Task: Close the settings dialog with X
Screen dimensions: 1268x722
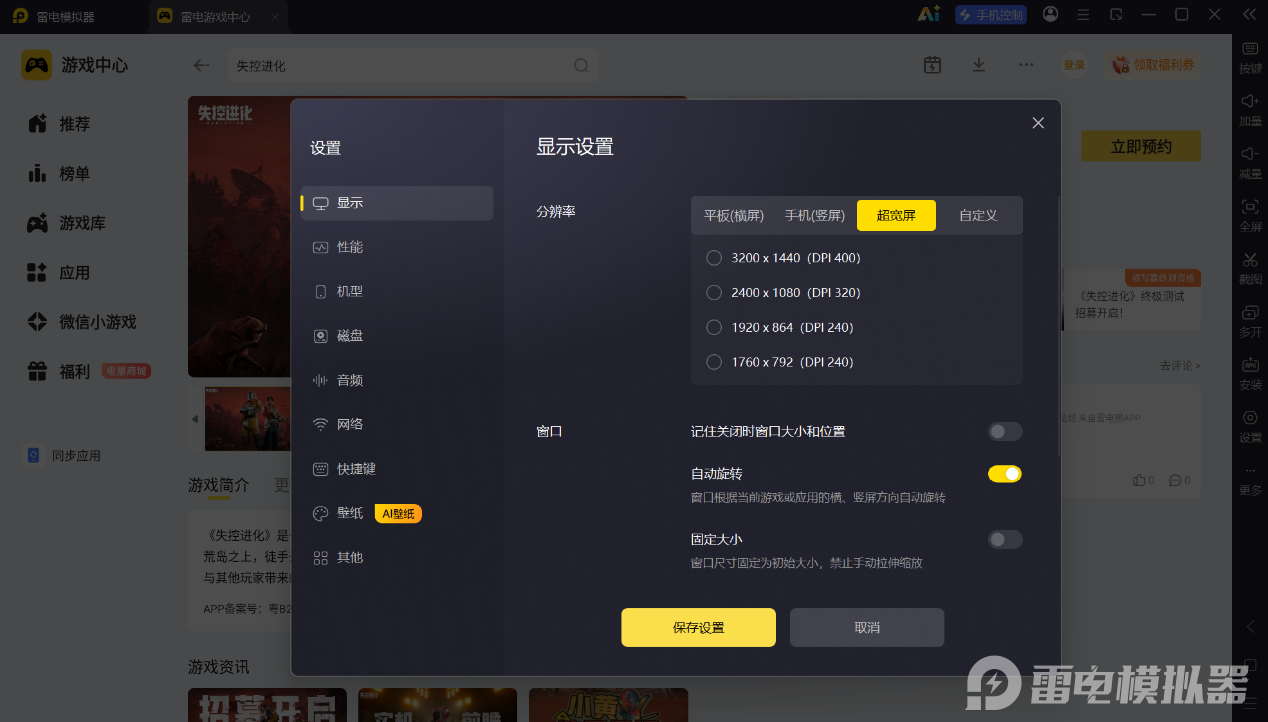Action: click(x=1038, y=123)
